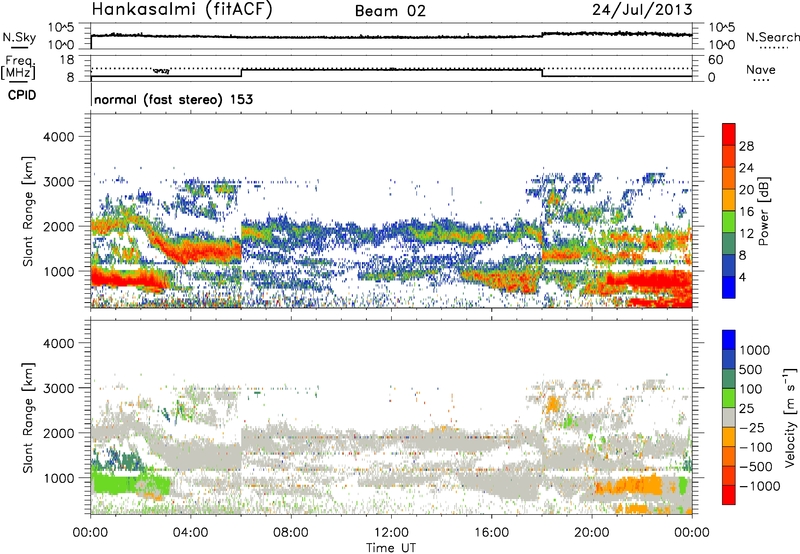The image size is (800, 554).
Task: Click the '08:00' time tick label
Action: tap(291, 533)
